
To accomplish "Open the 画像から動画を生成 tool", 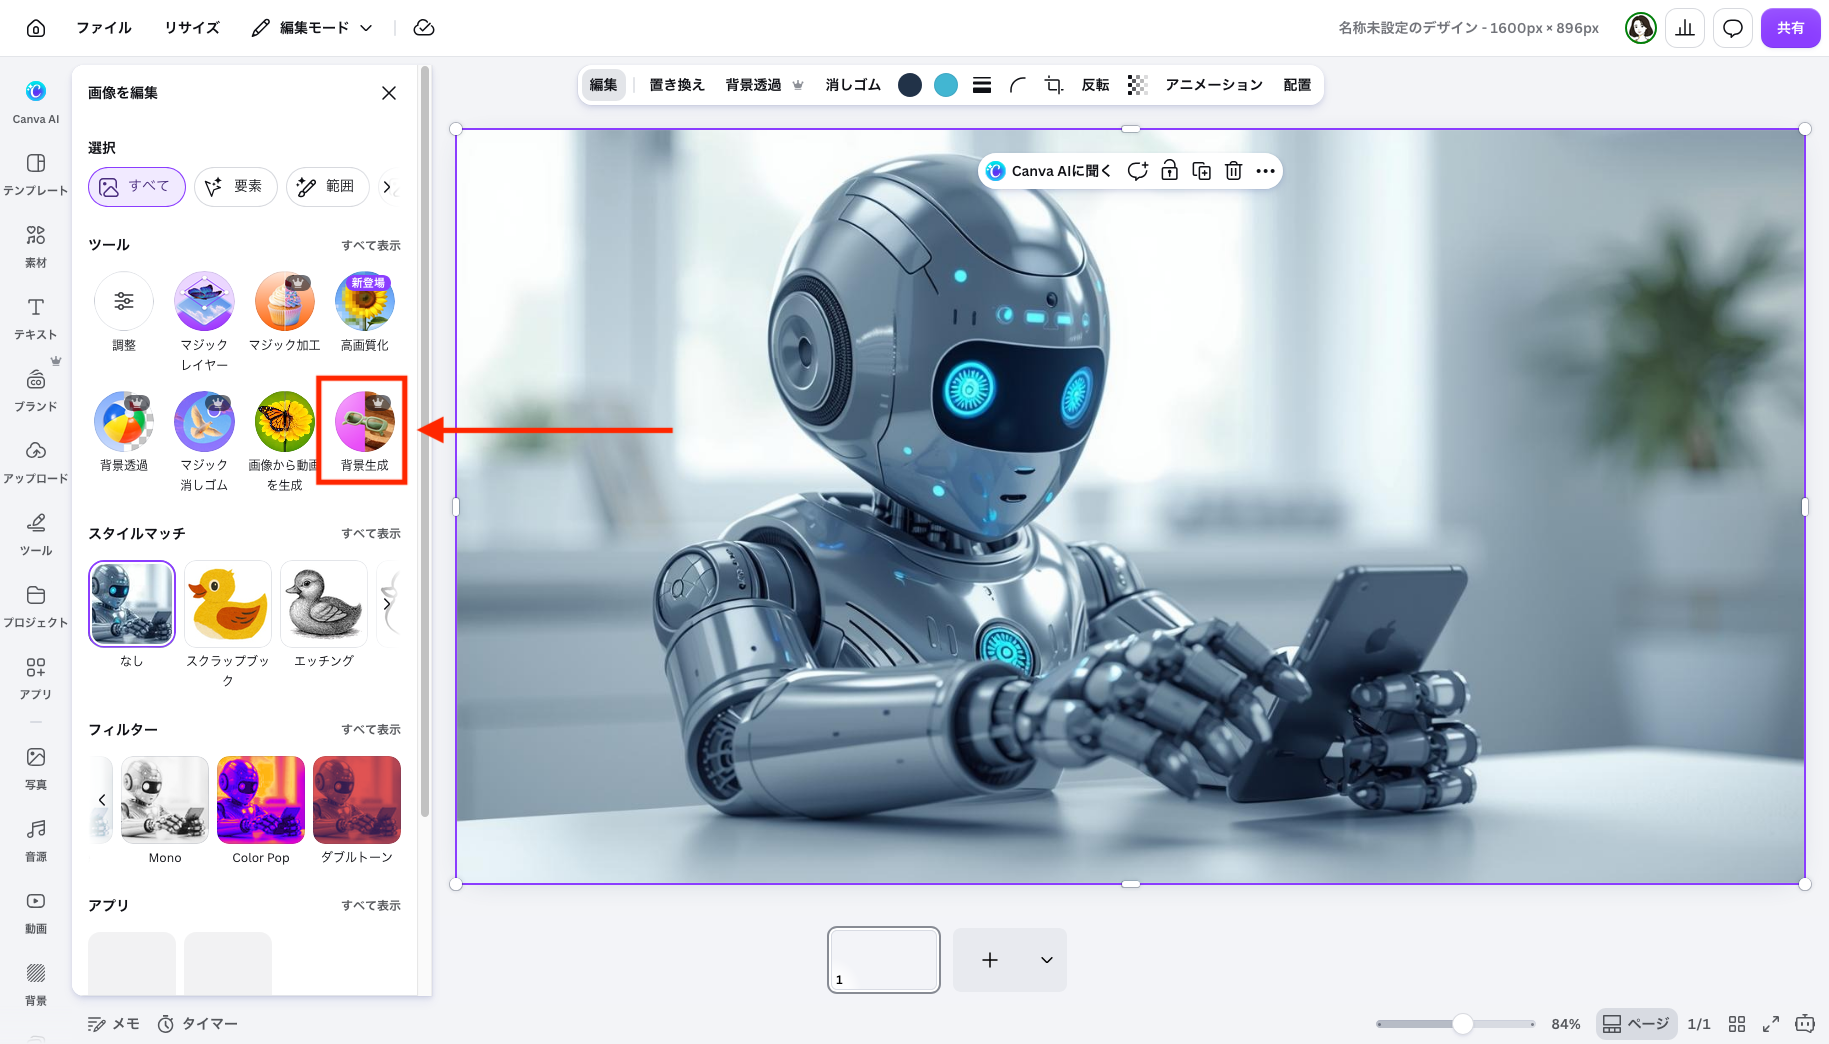I will 284,441.
